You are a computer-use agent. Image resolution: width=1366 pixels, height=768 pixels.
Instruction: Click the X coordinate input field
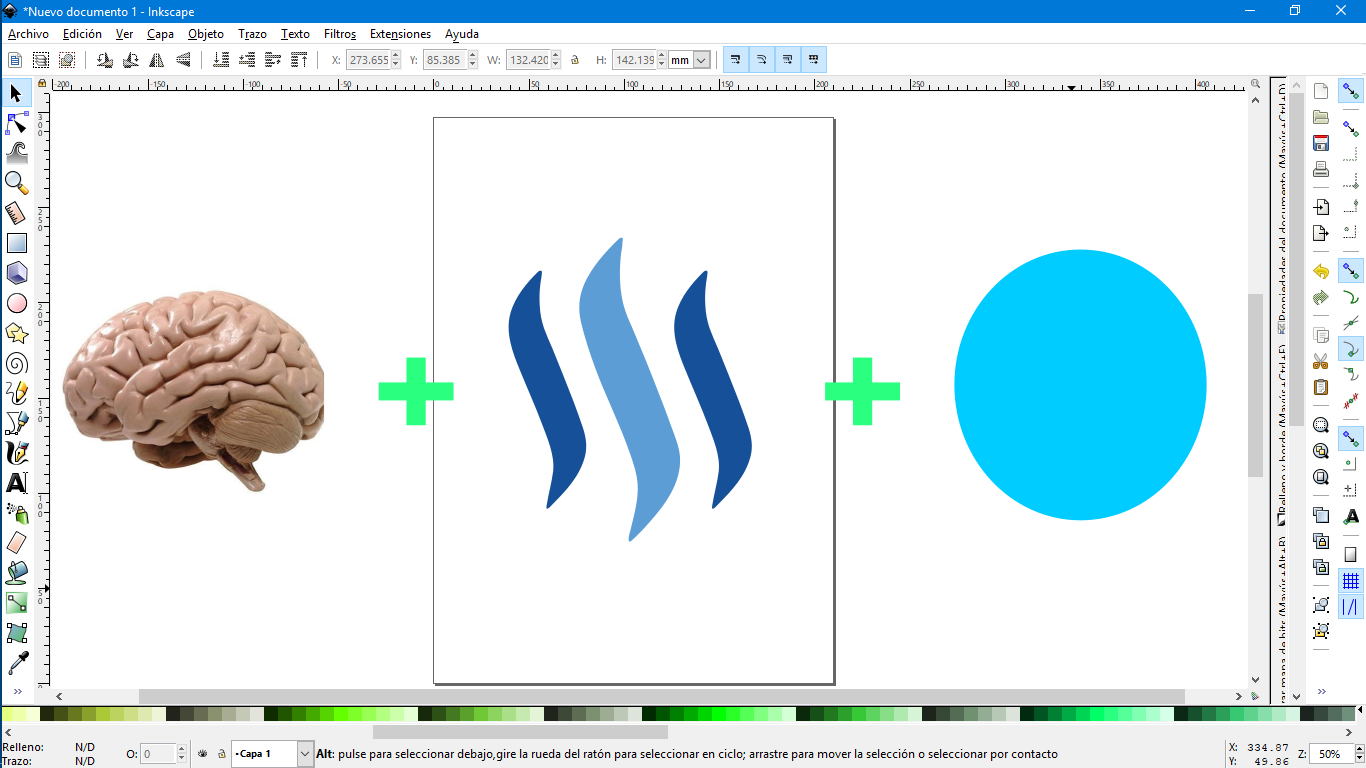click(368, 60)
